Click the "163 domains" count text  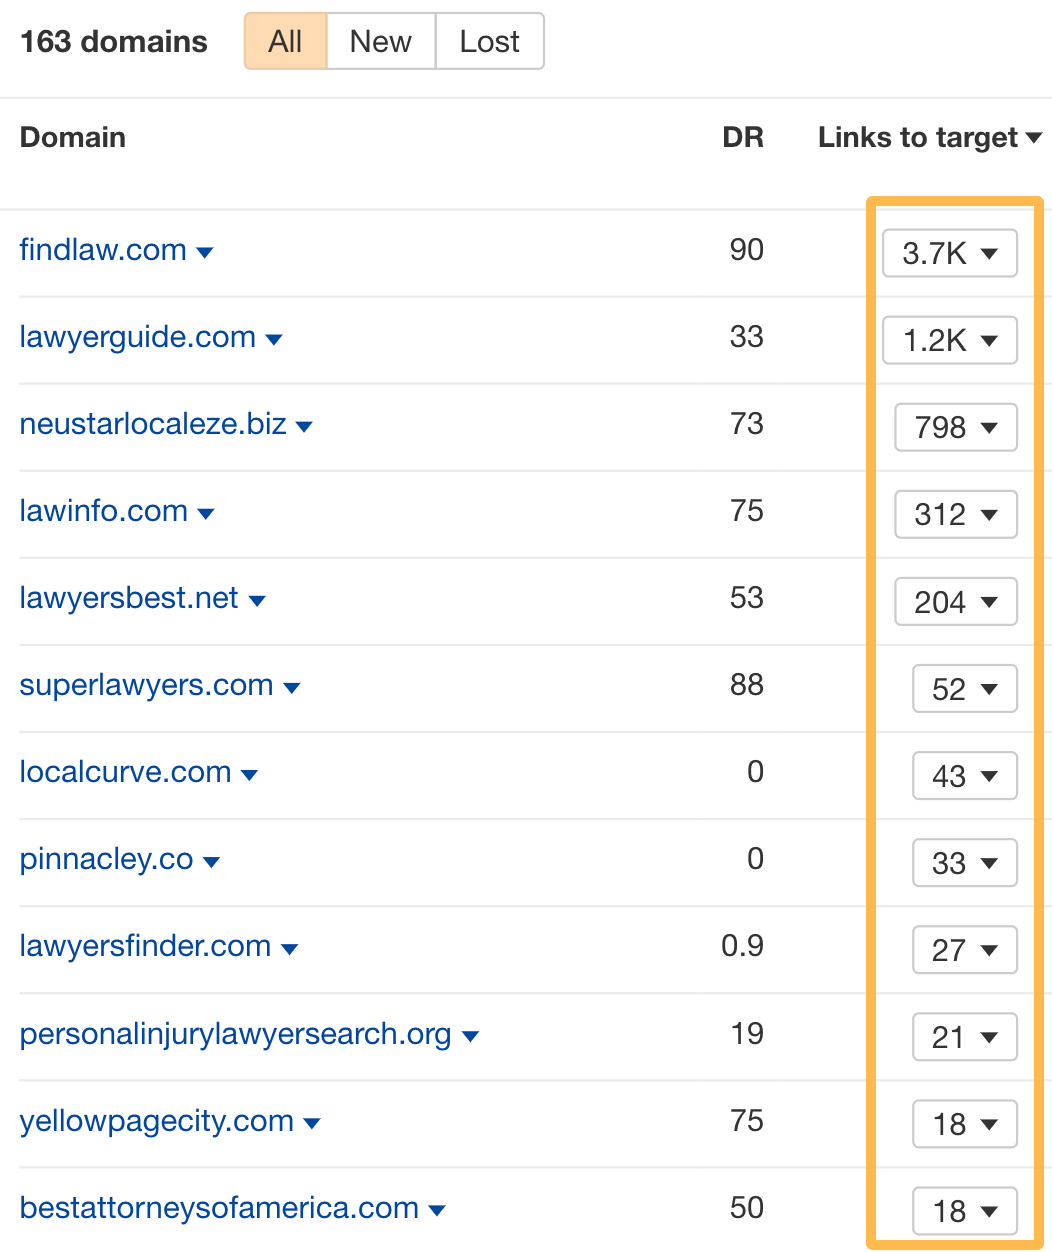[114, 41]
